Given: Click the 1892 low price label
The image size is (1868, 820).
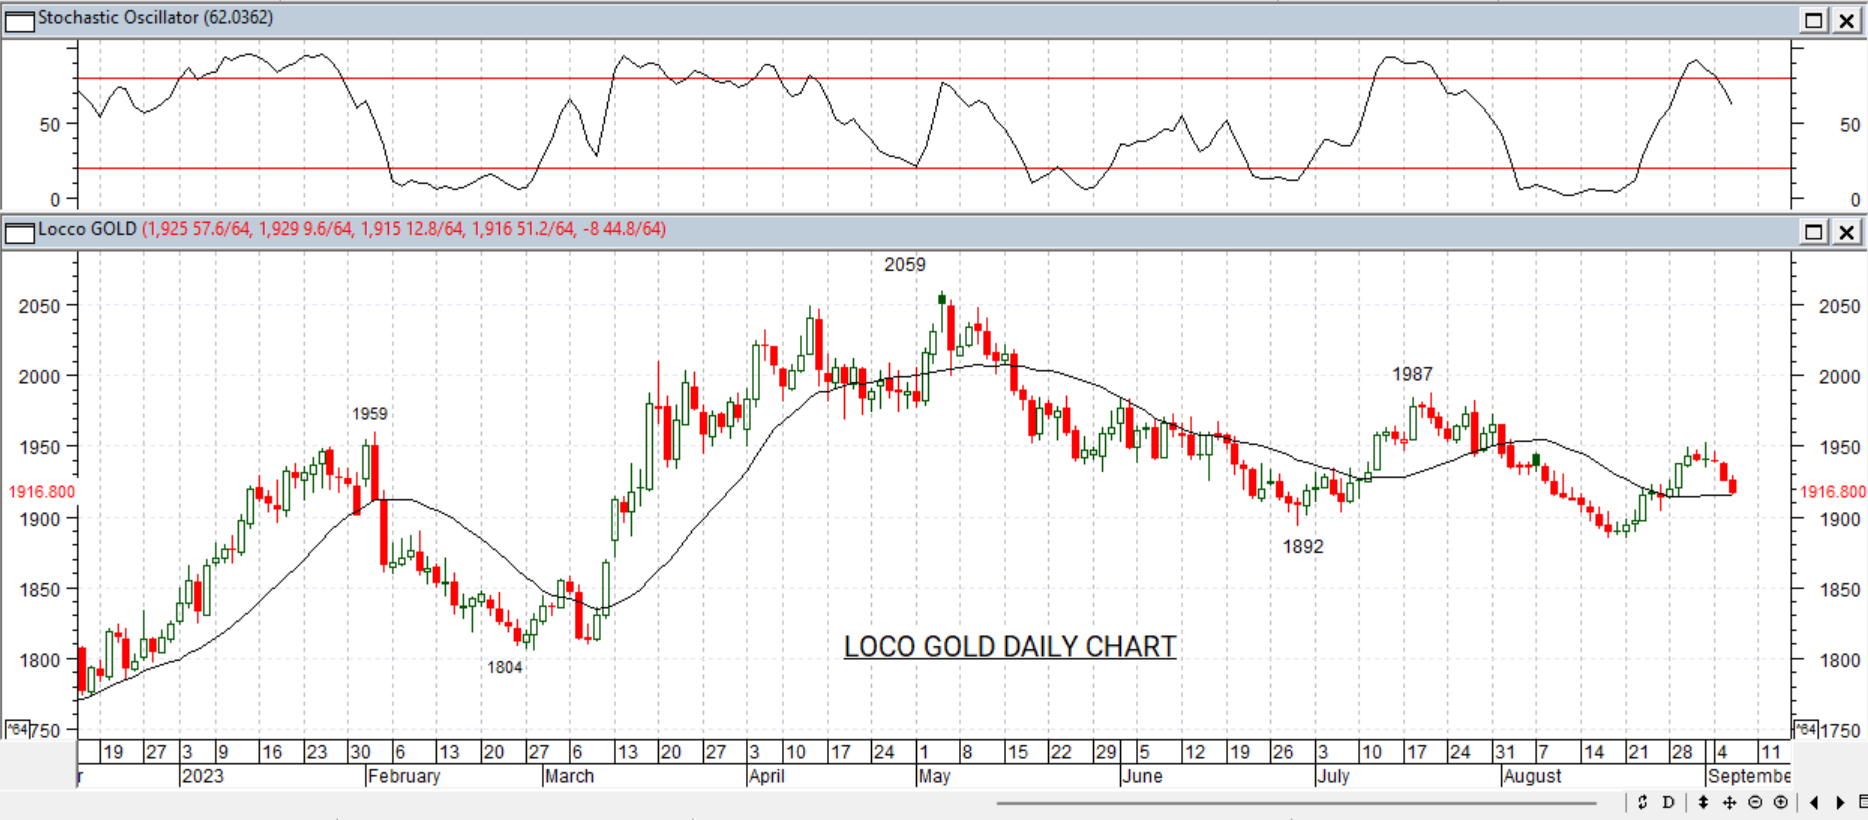Looking at the screenshot, I should [1303, 547].
